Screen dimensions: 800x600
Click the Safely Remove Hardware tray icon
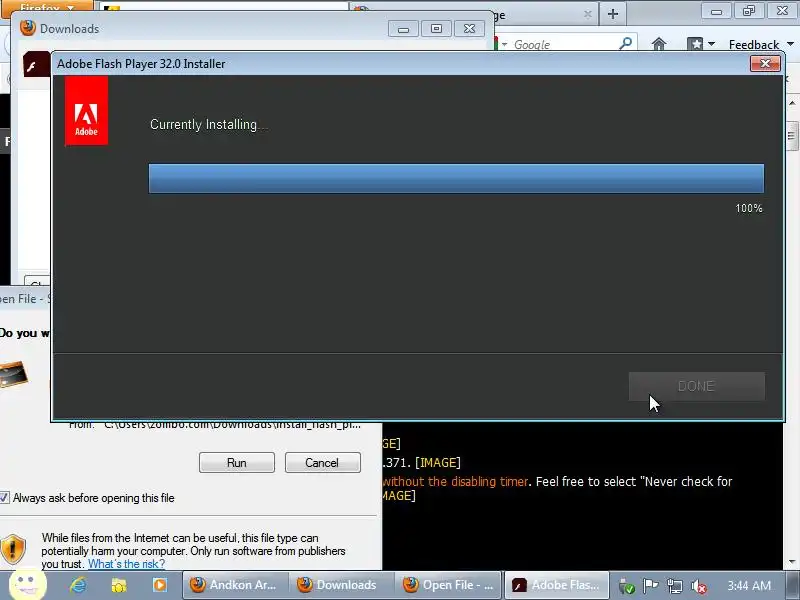626,587
